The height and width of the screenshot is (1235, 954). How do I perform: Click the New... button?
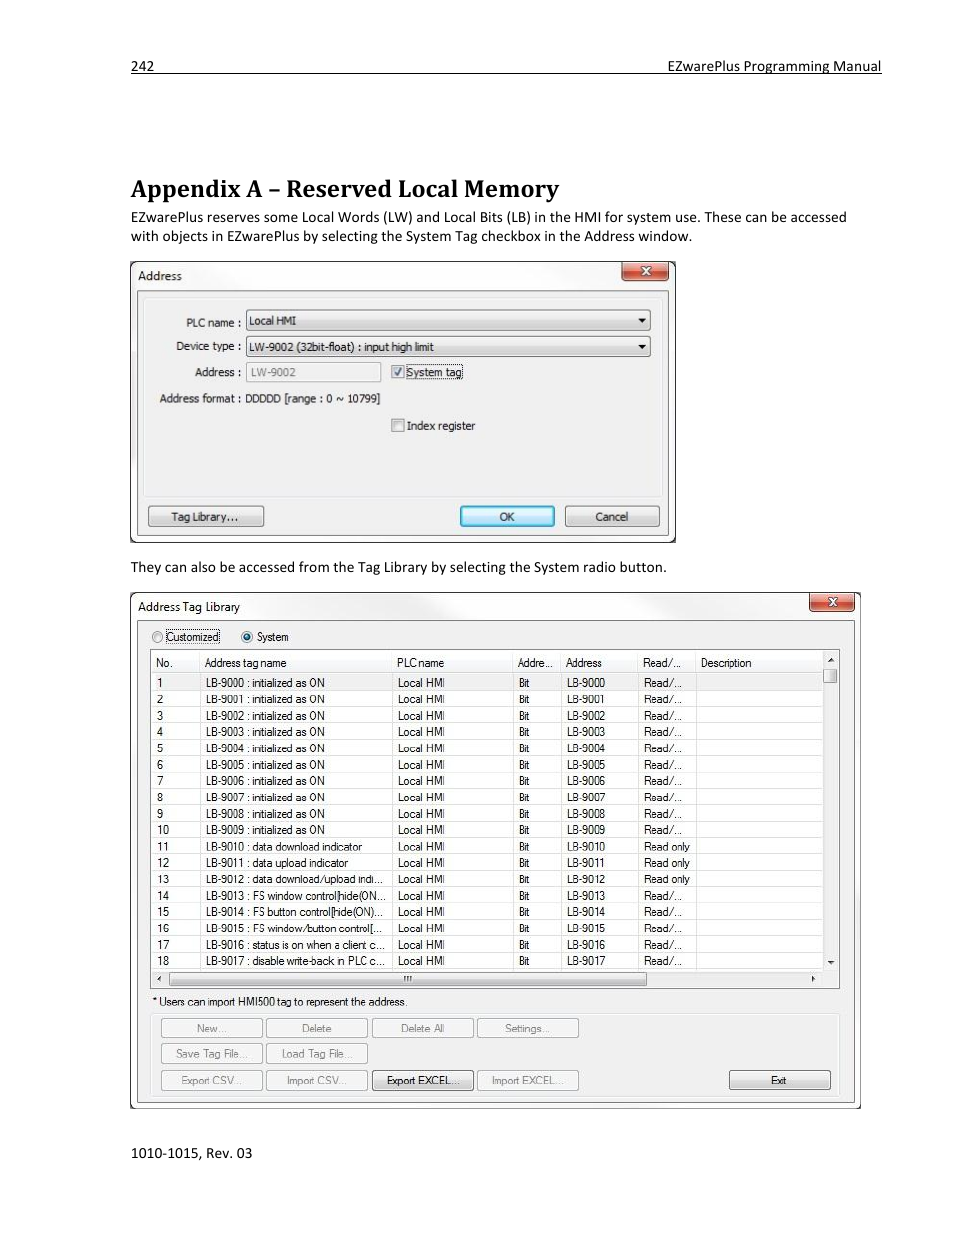(212, 1028)
